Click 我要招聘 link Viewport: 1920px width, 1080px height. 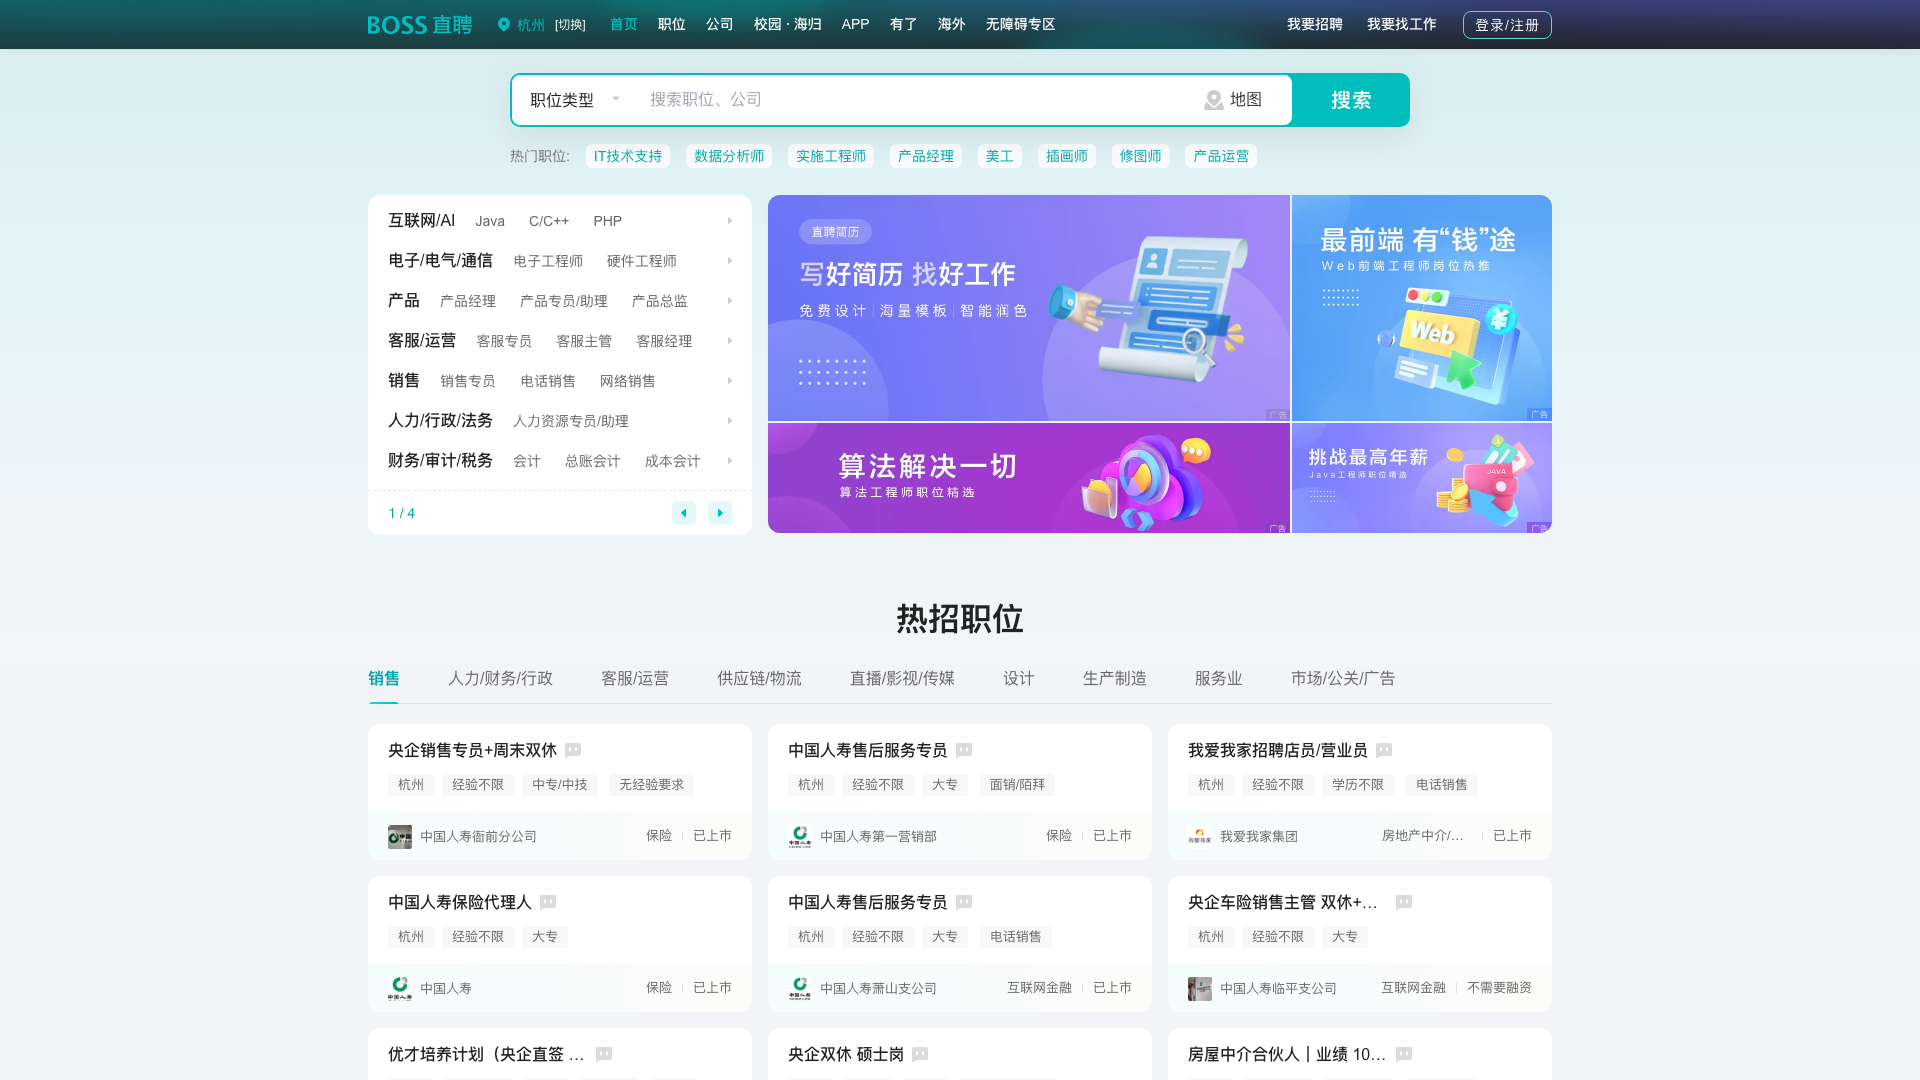point(1315,24)
